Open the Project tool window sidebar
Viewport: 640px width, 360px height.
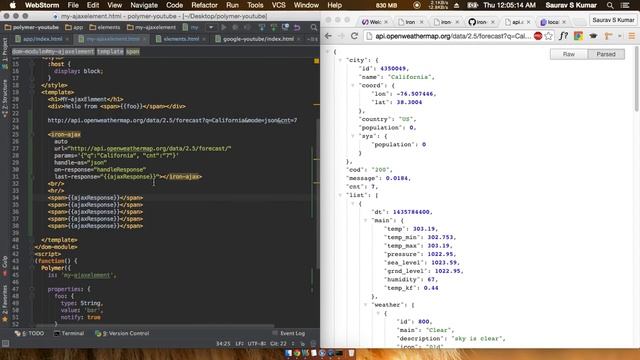click(4, 54)
